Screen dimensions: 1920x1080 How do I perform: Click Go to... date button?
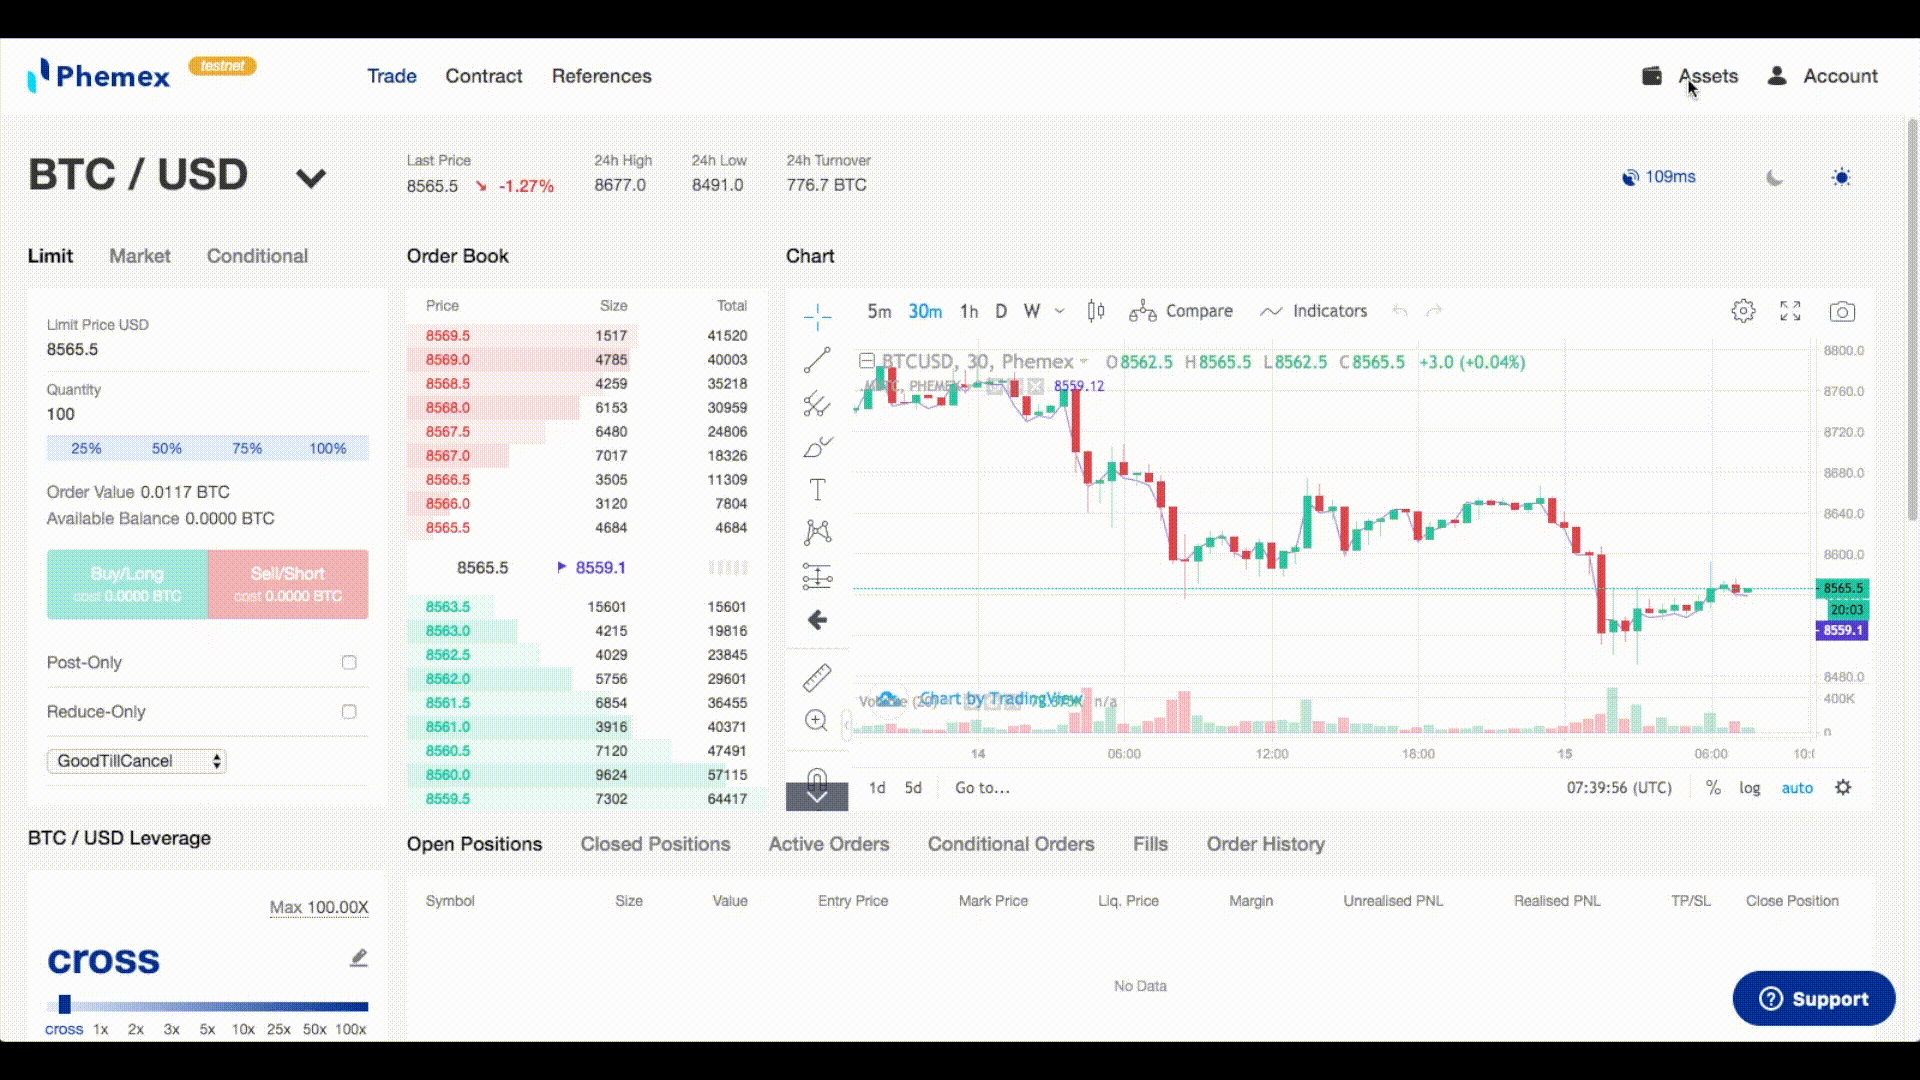(x=982, y=788)
